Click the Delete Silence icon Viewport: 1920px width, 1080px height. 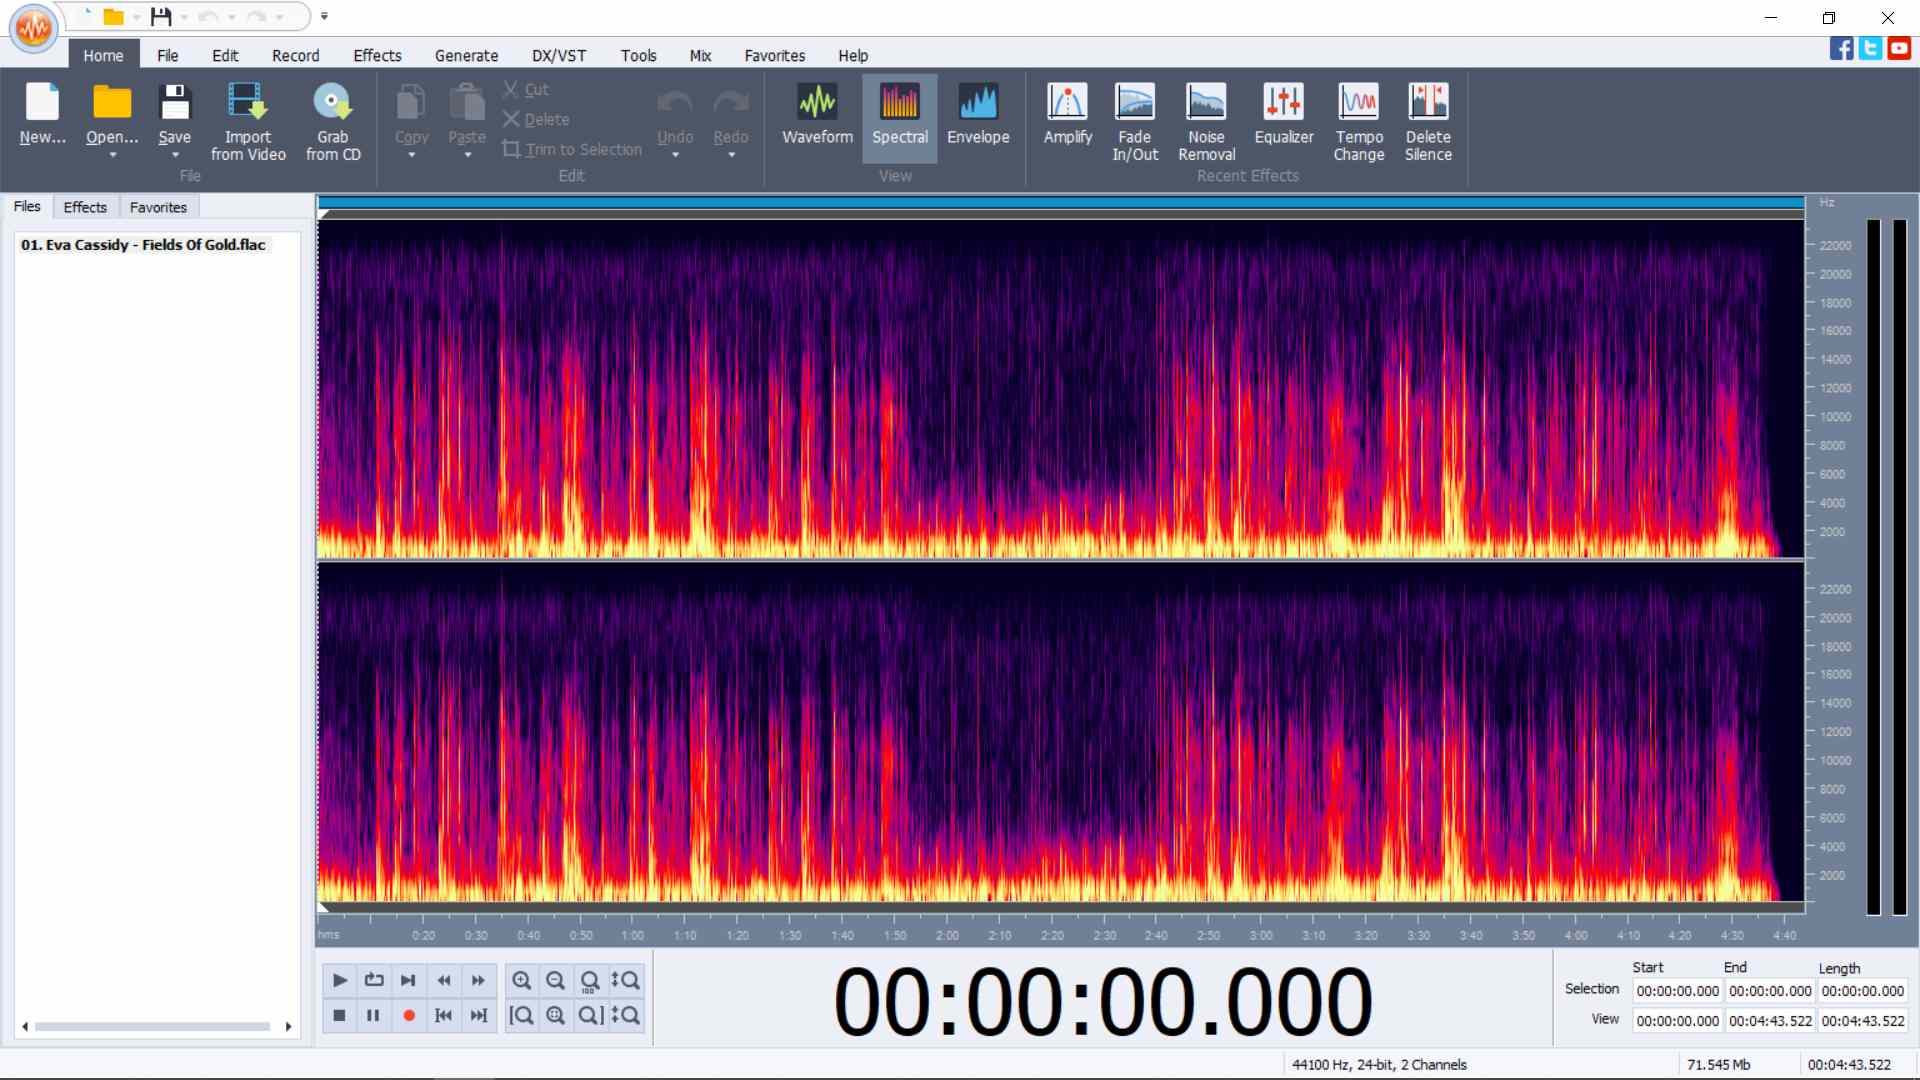1428,102
